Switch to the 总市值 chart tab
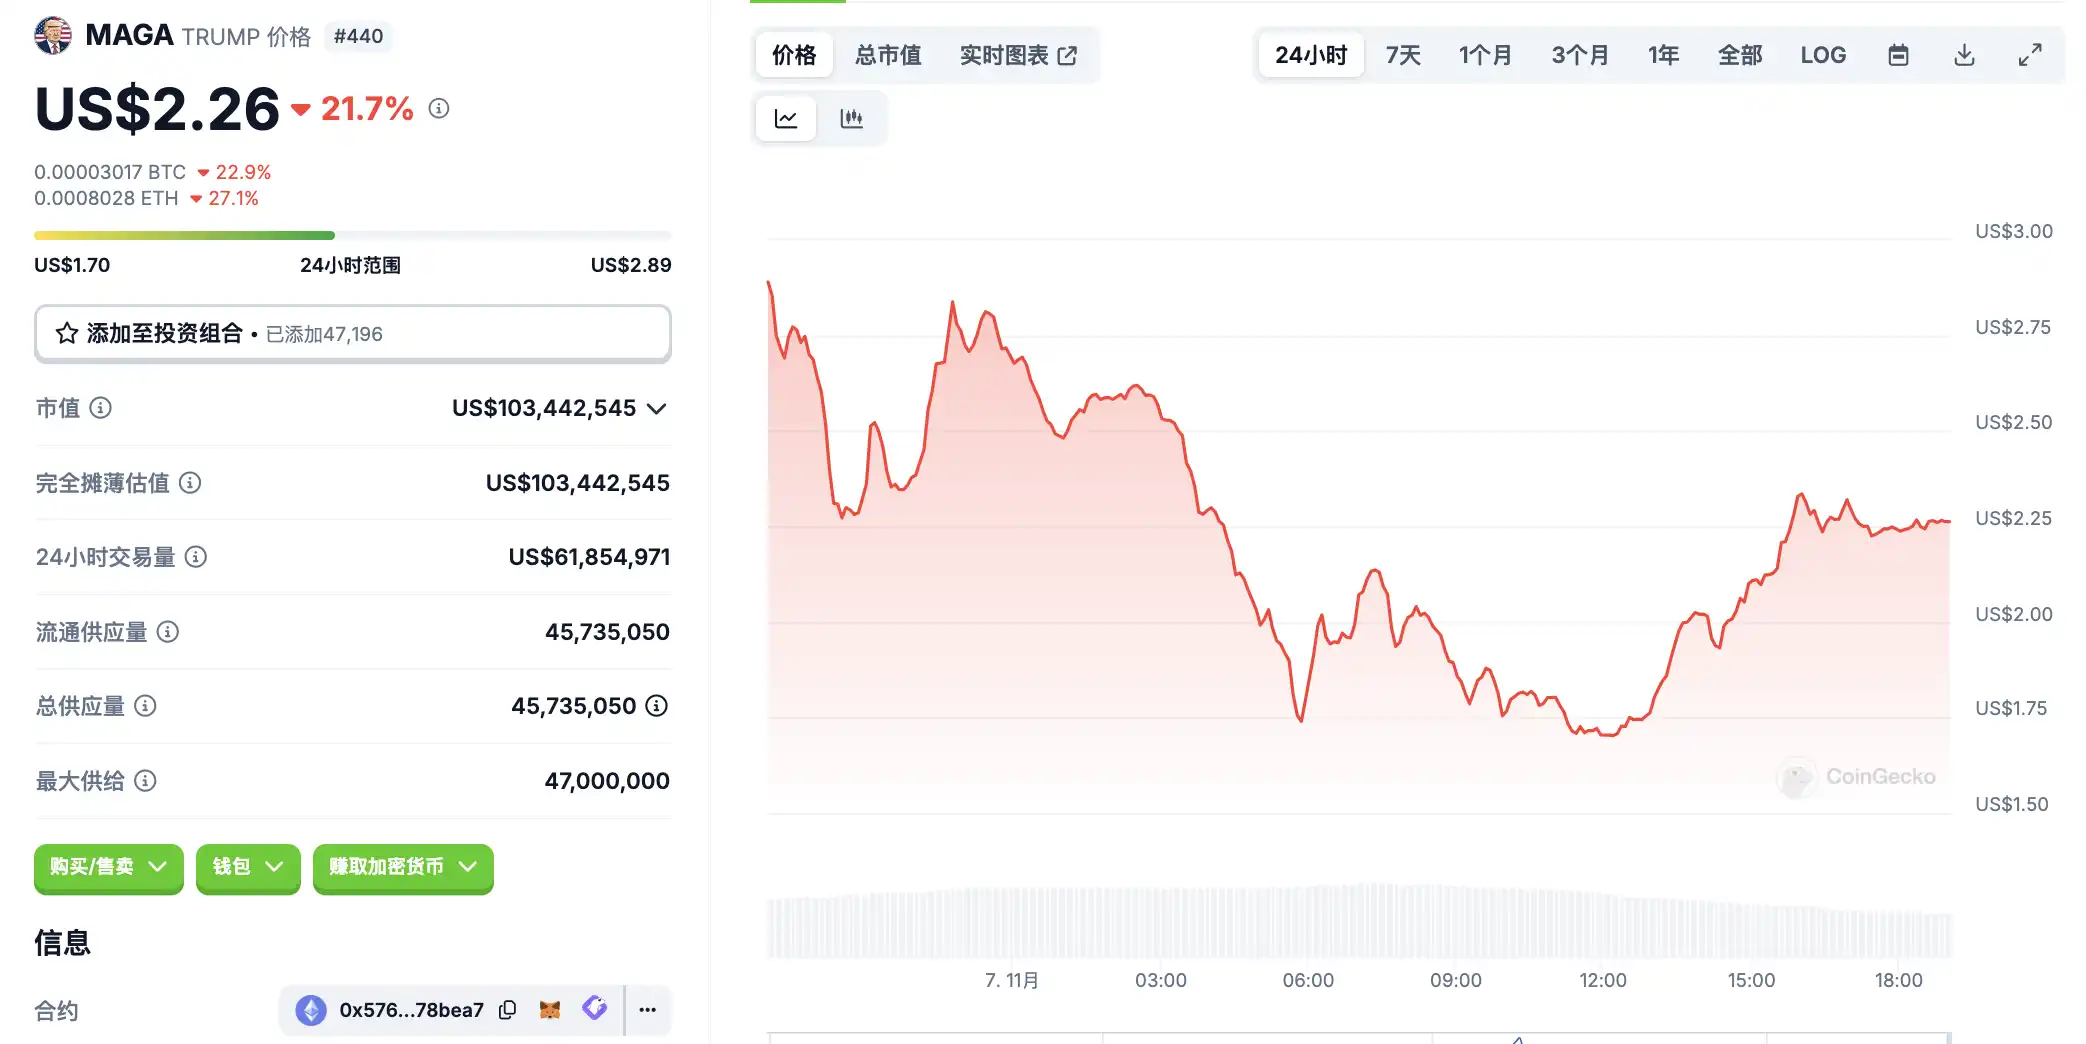Viewport: 2086px width, 1044px height. click(x=888, y=55)
